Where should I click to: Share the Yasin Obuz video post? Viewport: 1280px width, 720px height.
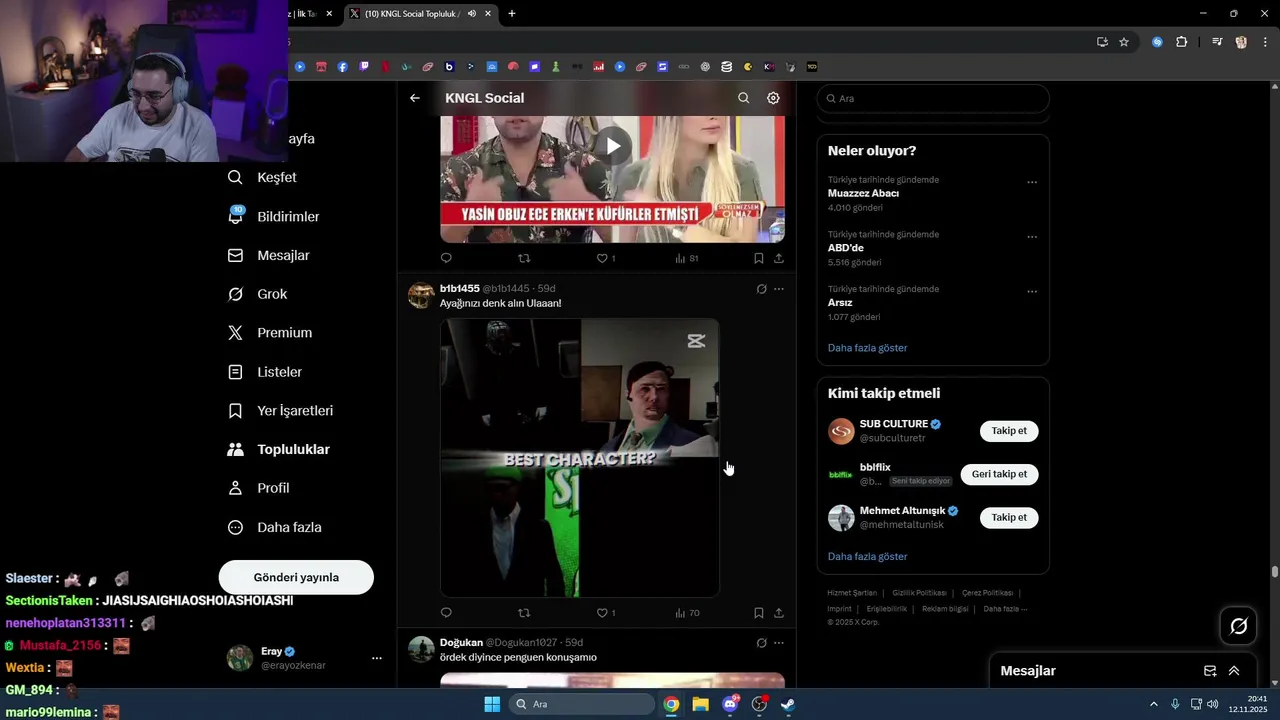coord(779,258)
